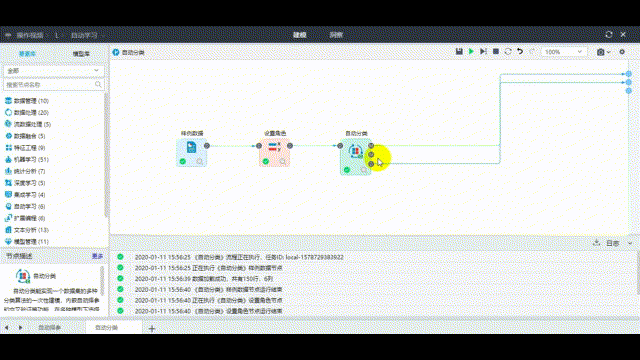The height and width of the screenshot is (360, 640).
Task: Click the refresh icon in title bar
Action: 609,35
